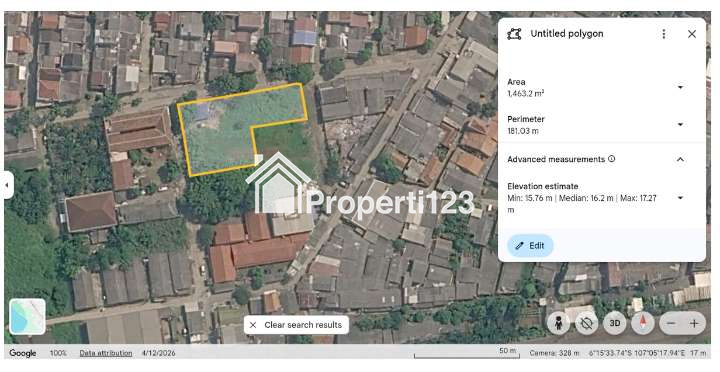
Task: Open the three-dot polygon options menu
Action: pyautogui.click(x=664, y=34)
